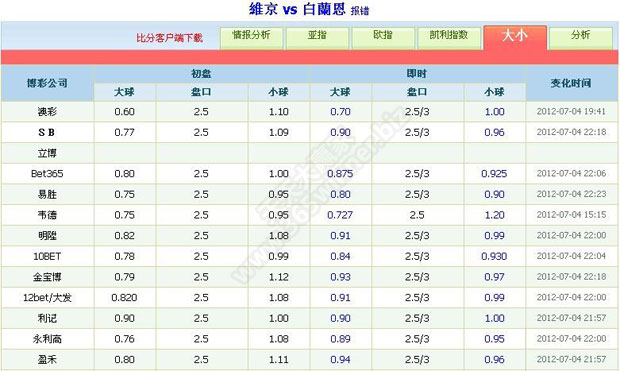Select the 易胜 company name
620x371 pixels.
(x=47, y=195)
